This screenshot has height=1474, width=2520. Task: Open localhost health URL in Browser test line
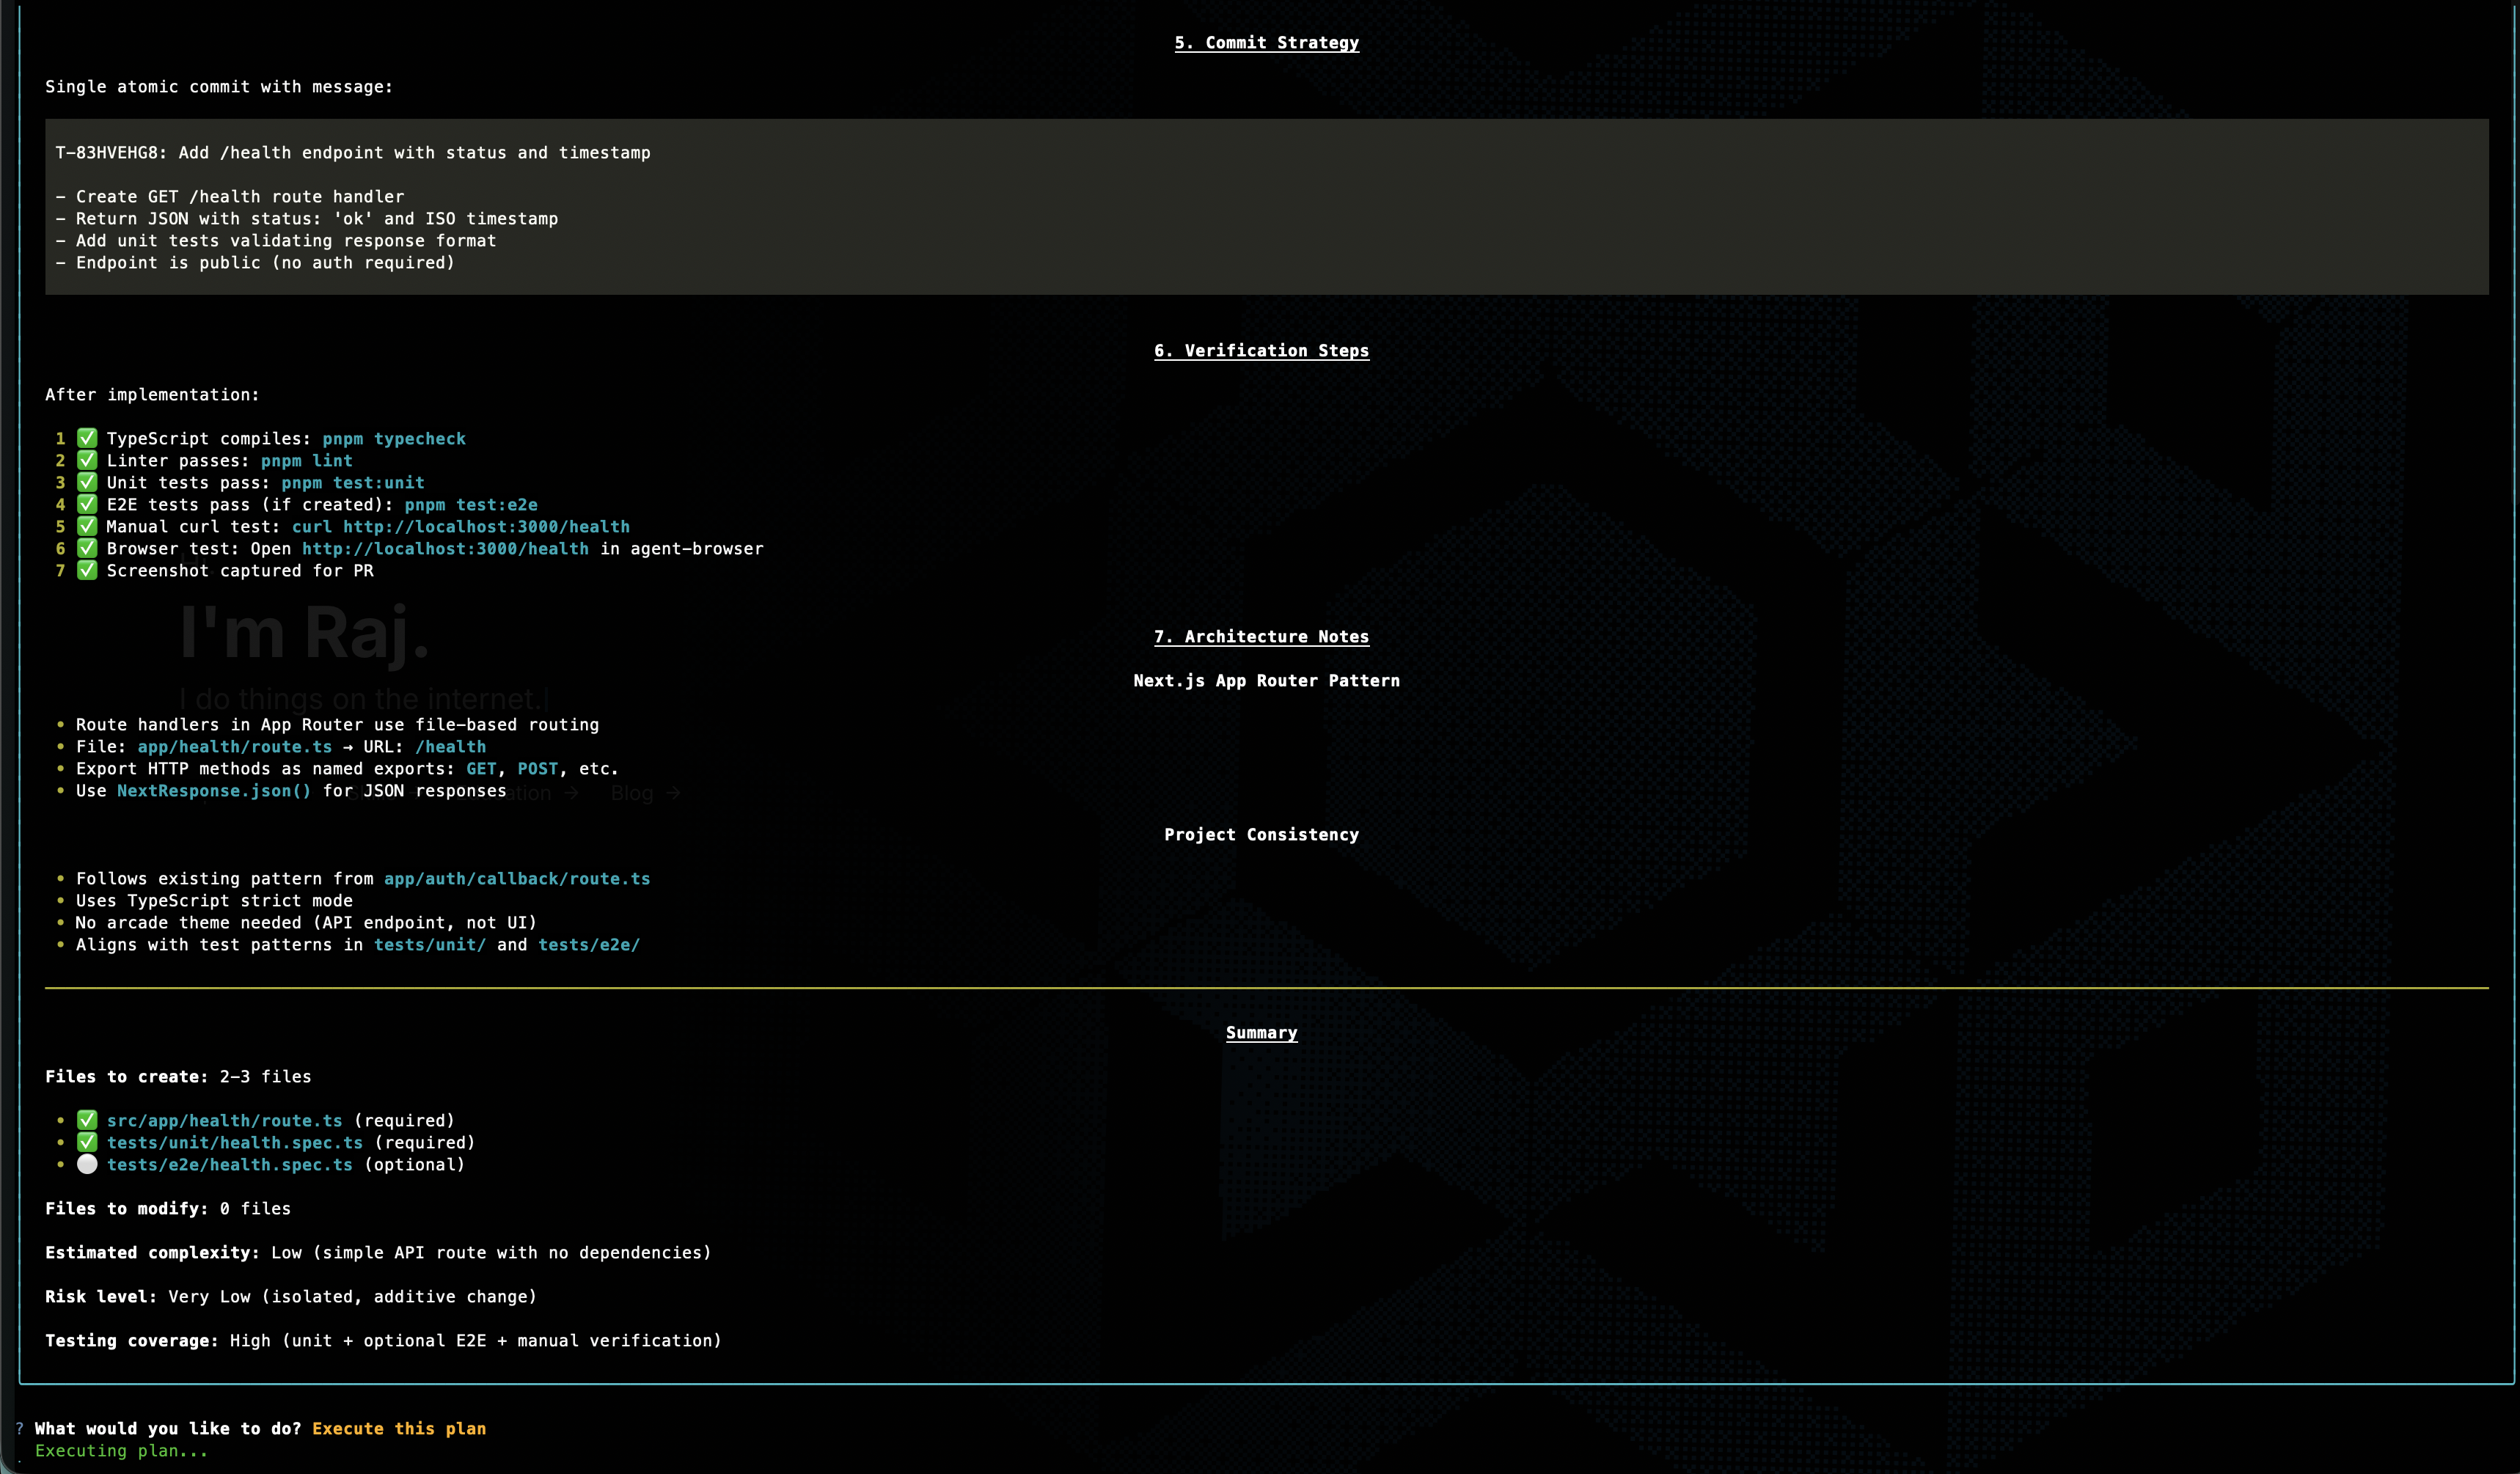pos(445,549)
